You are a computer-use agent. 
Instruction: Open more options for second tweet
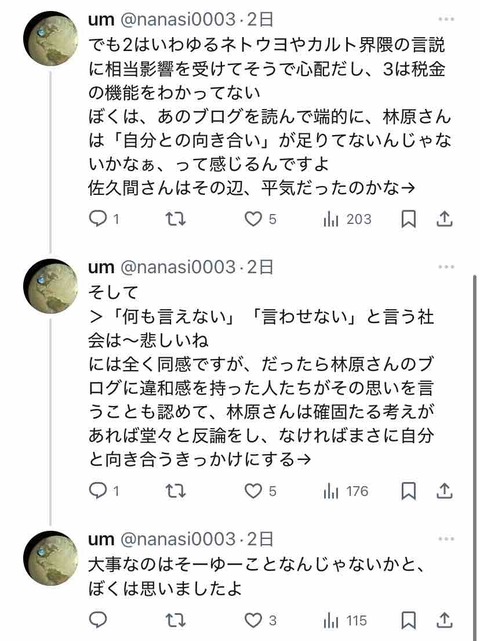click(446, 267)
